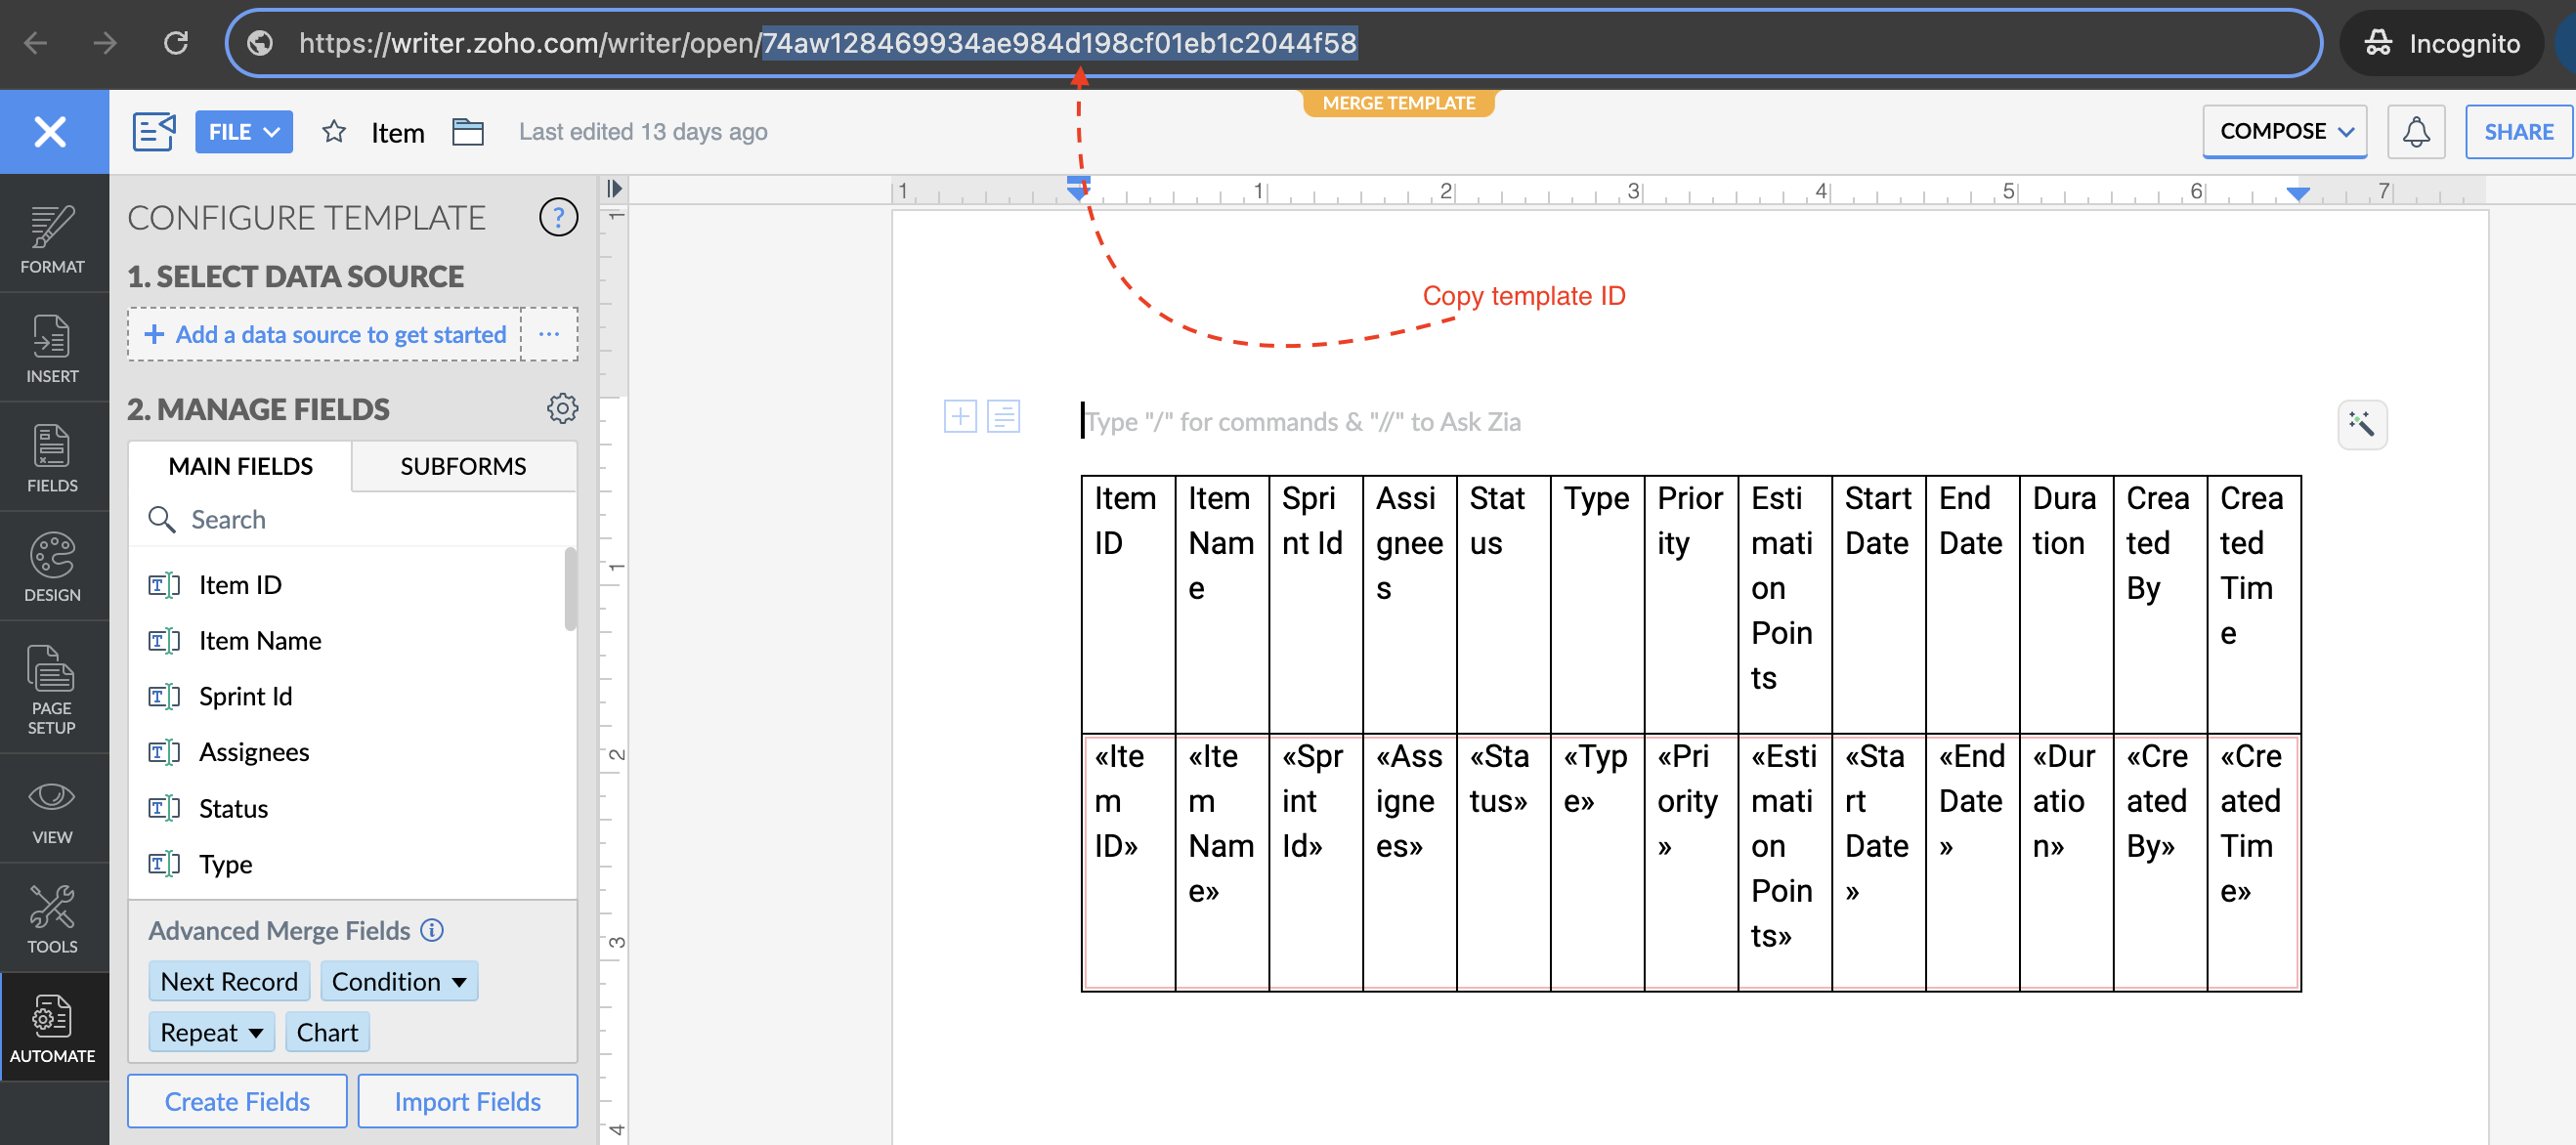
Task: Select the MAIN FIELDS tab
Action: [240, 466]
